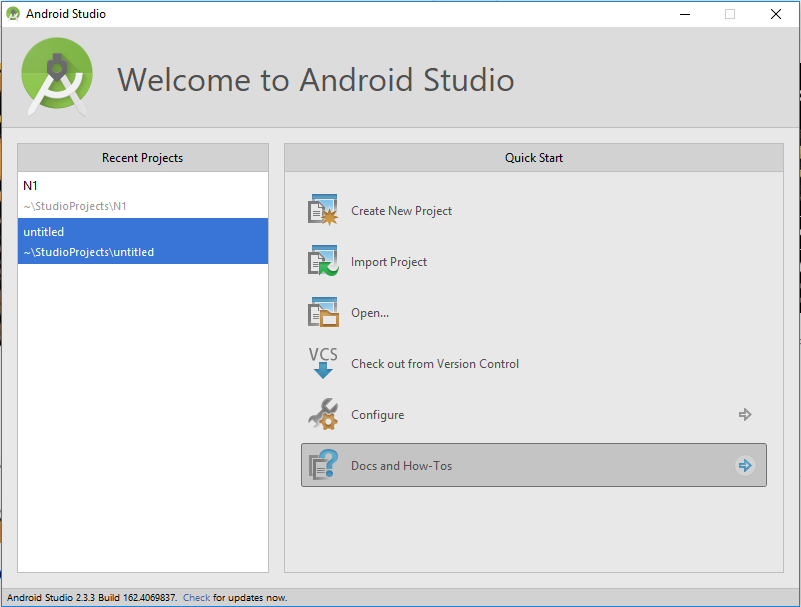
Task: Select the Docs and How-Tos label
Action: (x=402, y=465)
